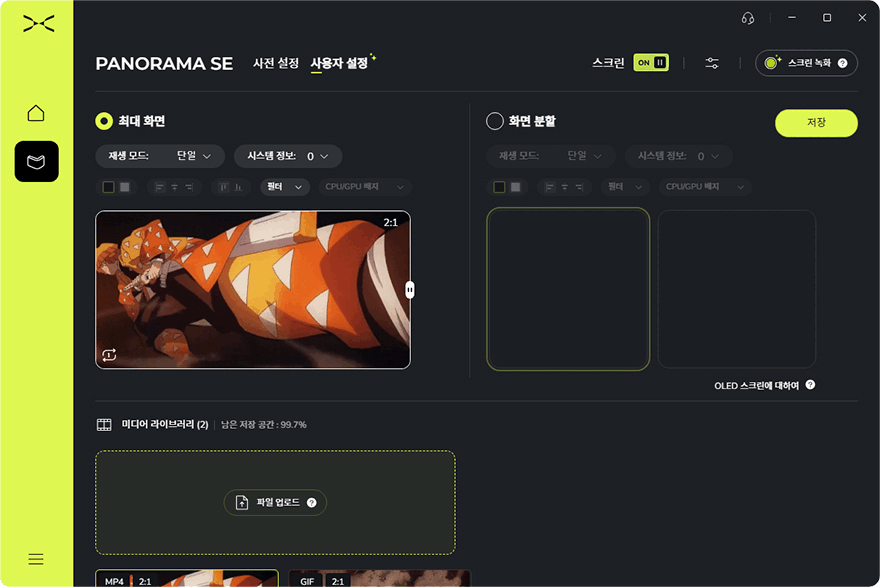Select the screen panel icon in sidebar
Viewport: 880px width, 587px height.
pyautogui.click(x=36, y=162)
